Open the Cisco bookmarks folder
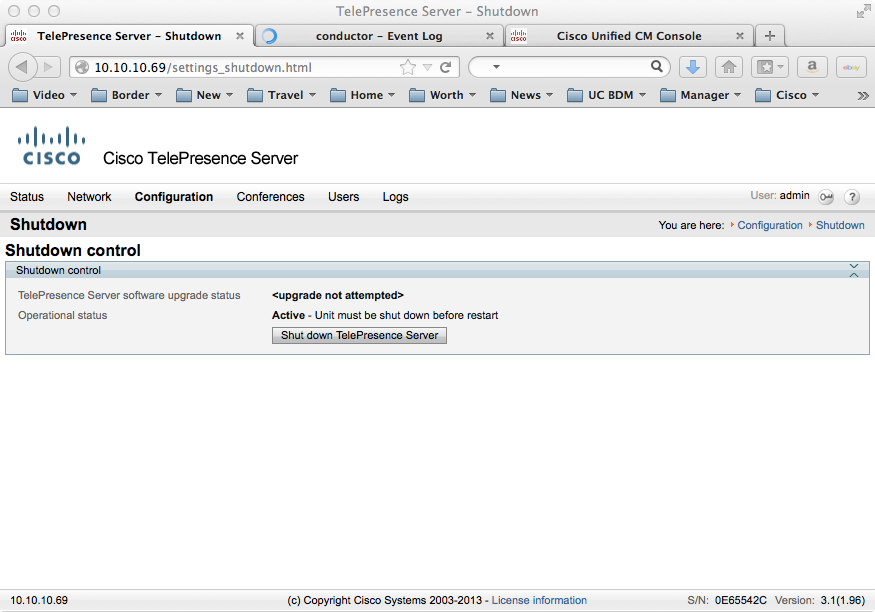The height and width of the screenshot is (612, 875). pyautogui.click(x=787, y=95)
